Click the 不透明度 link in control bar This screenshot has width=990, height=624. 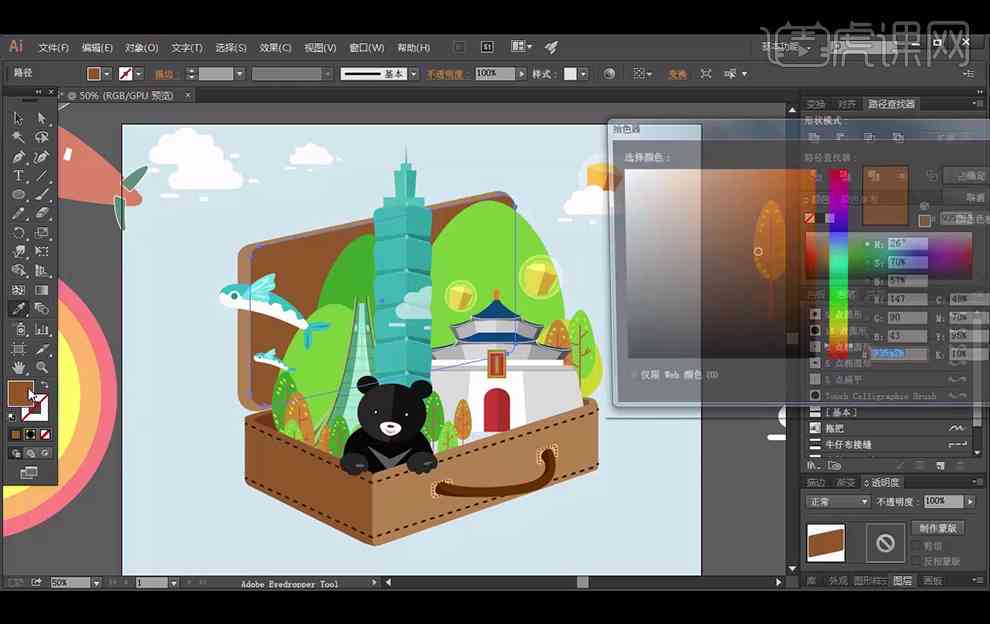click(x=445, y=75)
